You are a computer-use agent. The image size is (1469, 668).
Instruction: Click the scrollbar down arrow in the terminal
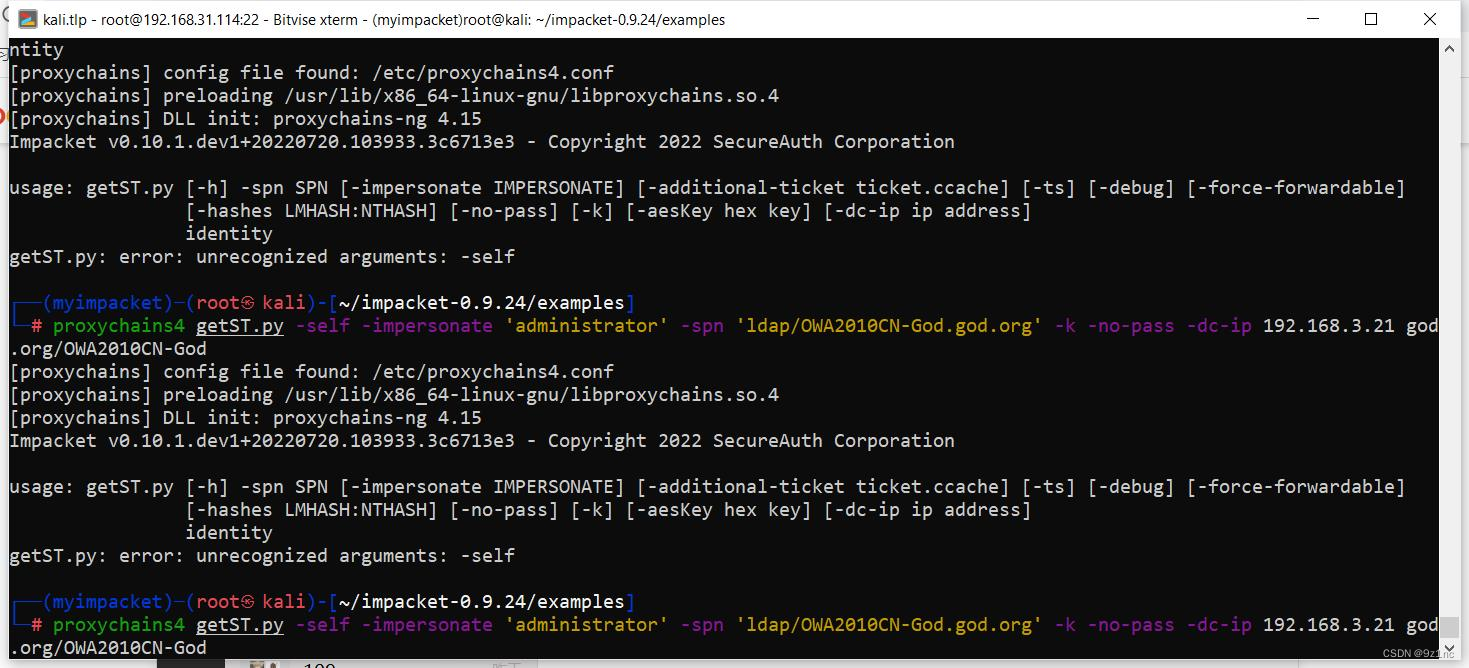(x=1449, y=648)
